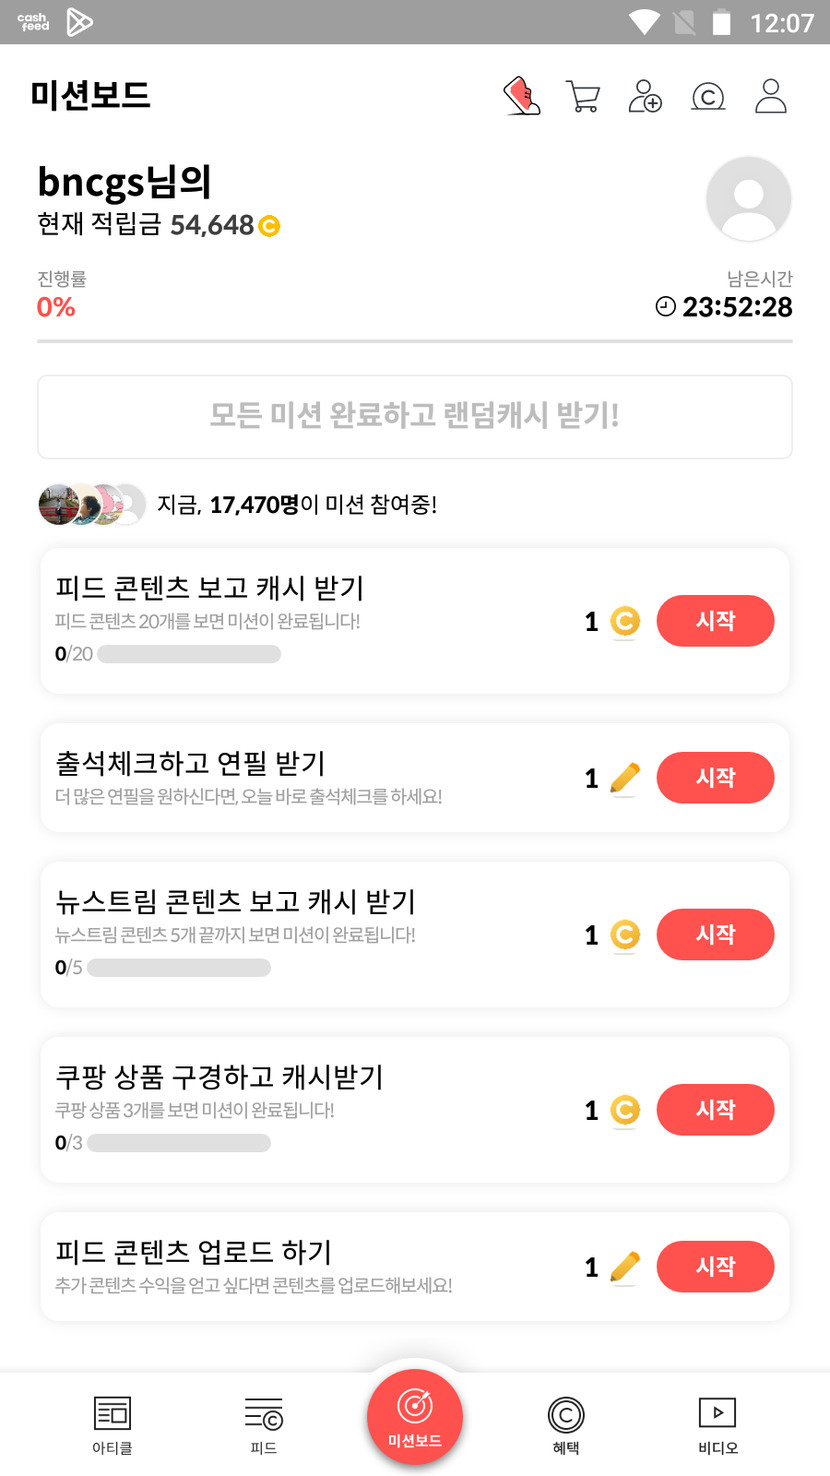Open the 비디오 tab
Viewport: 830px width, 1476px height.
click(717, 1424)
